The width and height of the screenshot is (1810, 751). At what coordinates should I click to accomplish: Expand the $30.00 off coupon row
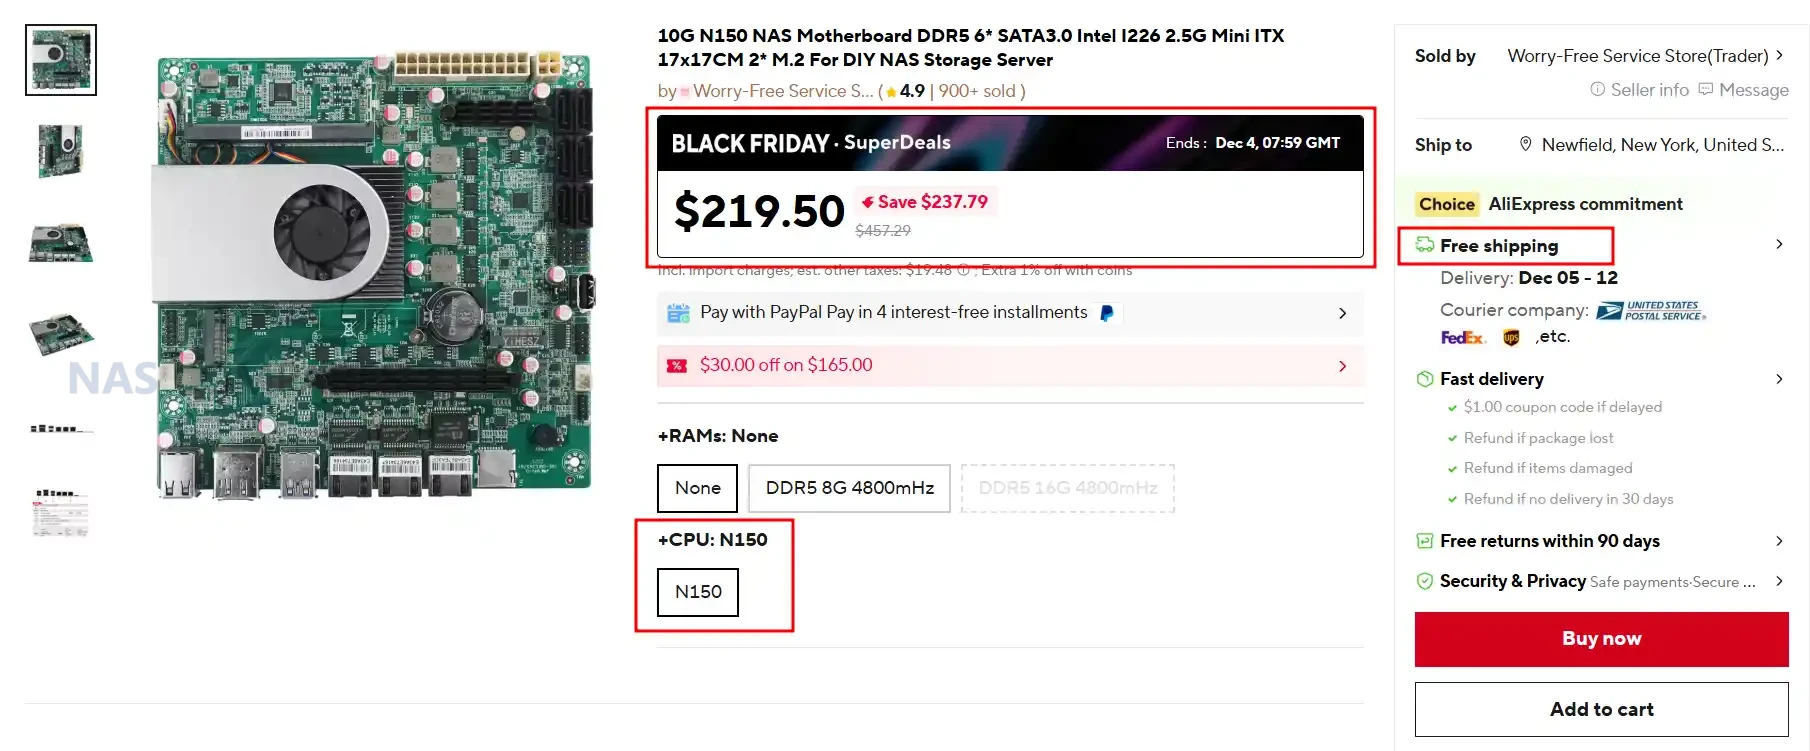point(1342,366)
